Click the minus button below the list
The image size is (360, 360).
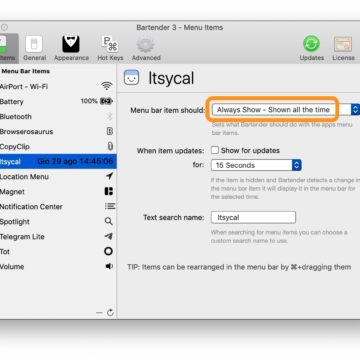(99, 313)
